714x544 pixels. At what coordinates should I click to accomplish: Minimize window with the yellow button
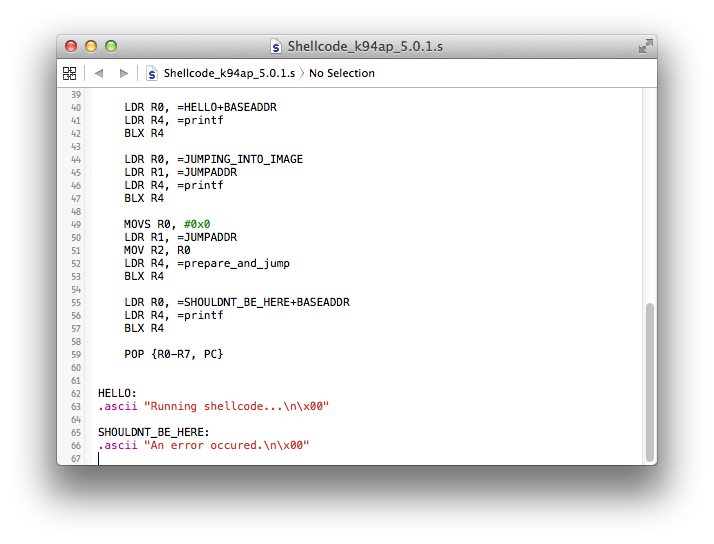pos(91,46)
